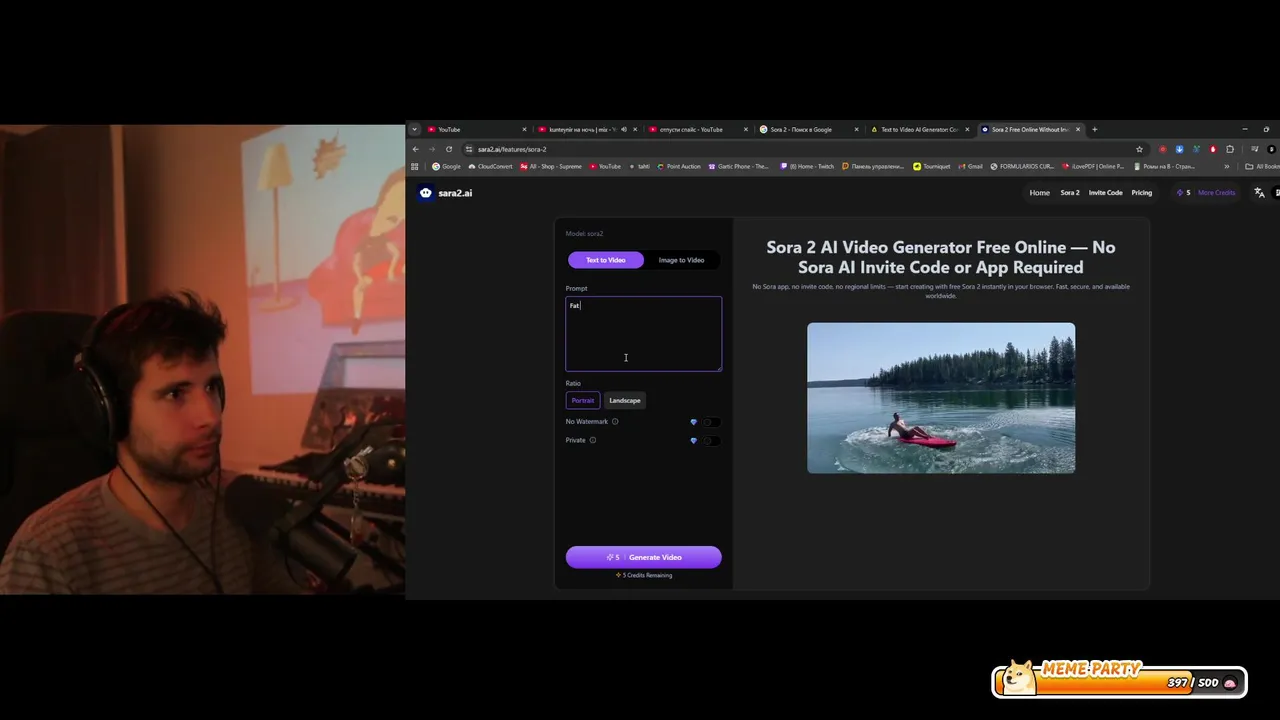
Task: Open the Home nav item
Action: pyautogui.click(x=1040, y=193)
